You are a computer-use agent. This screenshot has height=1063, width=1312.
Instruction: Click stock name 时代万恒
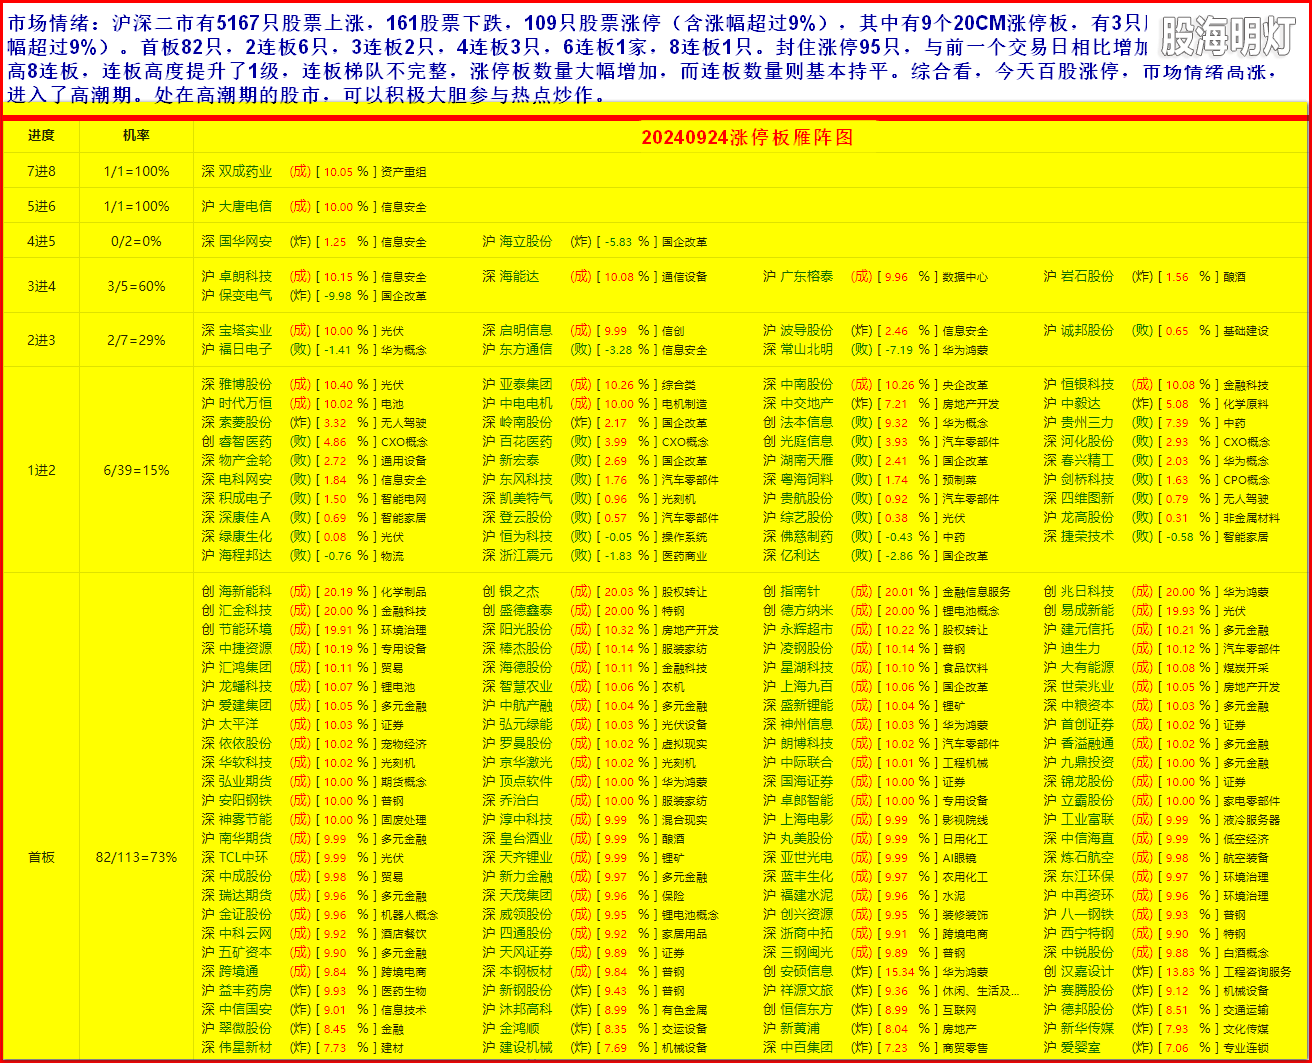point(245,403)
